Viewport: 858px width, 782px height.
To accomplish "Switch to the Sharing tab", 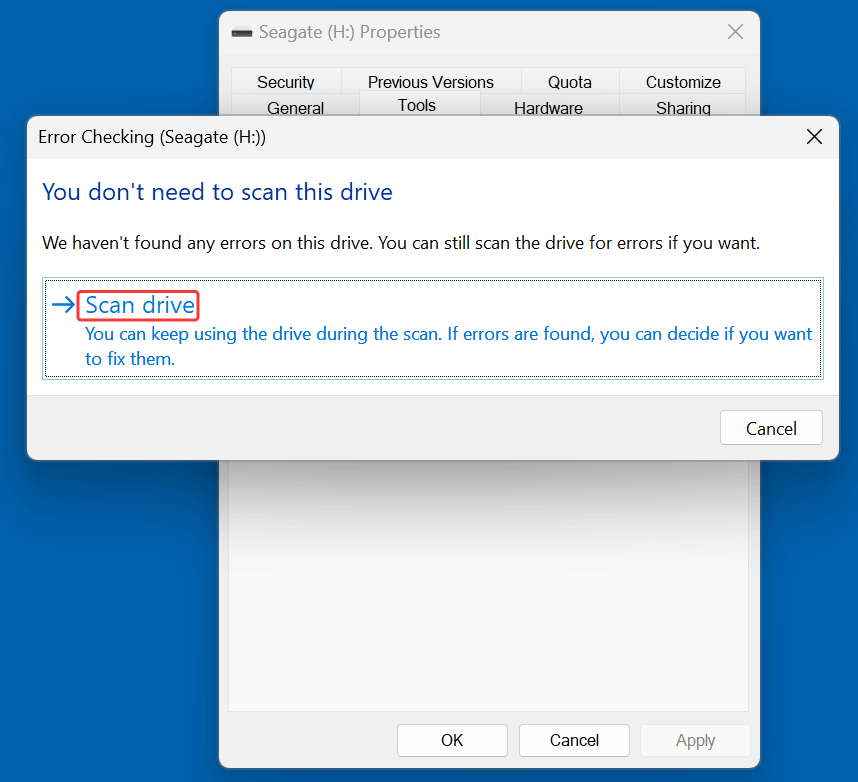I will (682, 107).
